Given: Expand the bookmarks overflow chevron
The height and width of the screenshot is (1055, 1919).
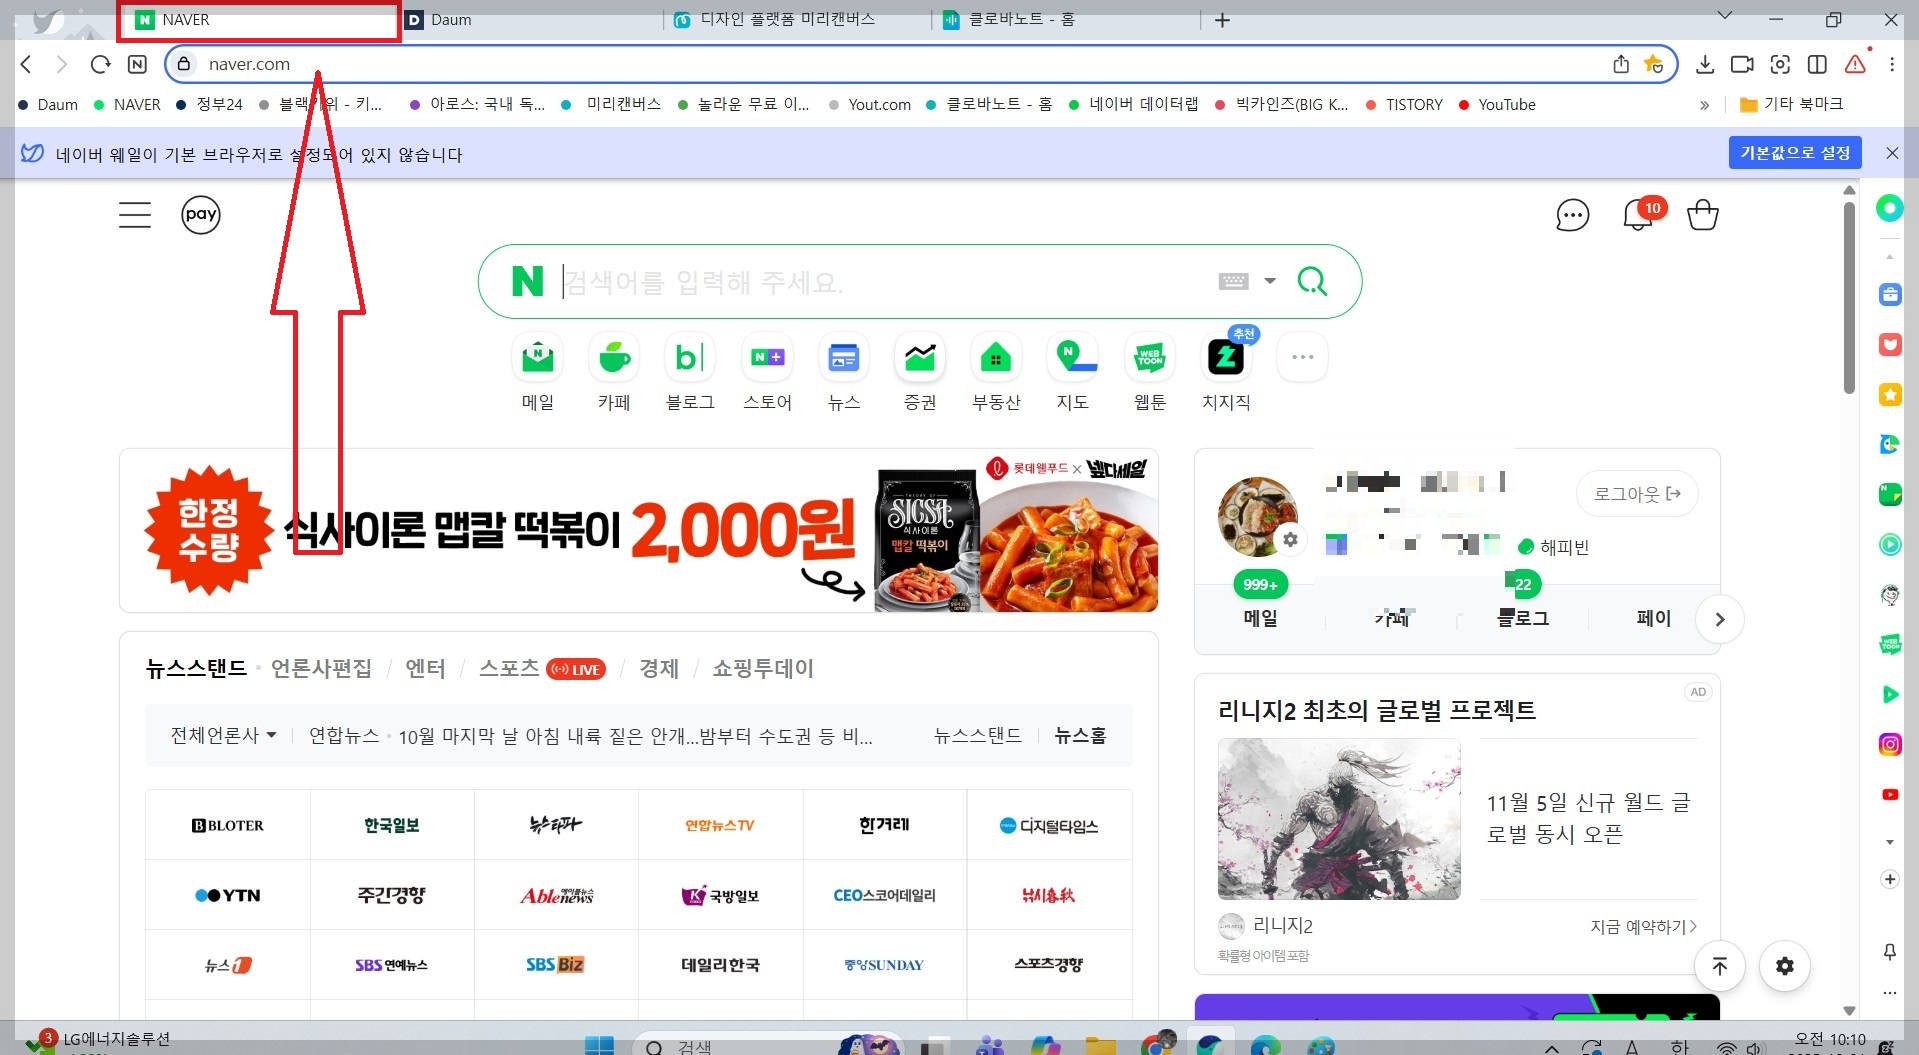Looking at the screenshot, I should pyautogui.click(x=1703, y=104).
